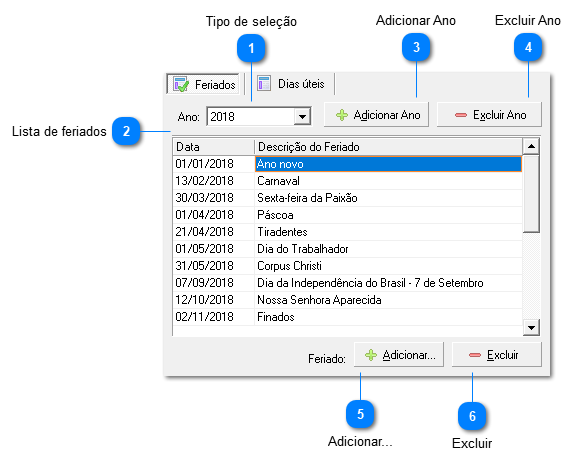Screen dimensions: 577x467
Task: Click the Descrição do Feriado column header
Action: 388,147
